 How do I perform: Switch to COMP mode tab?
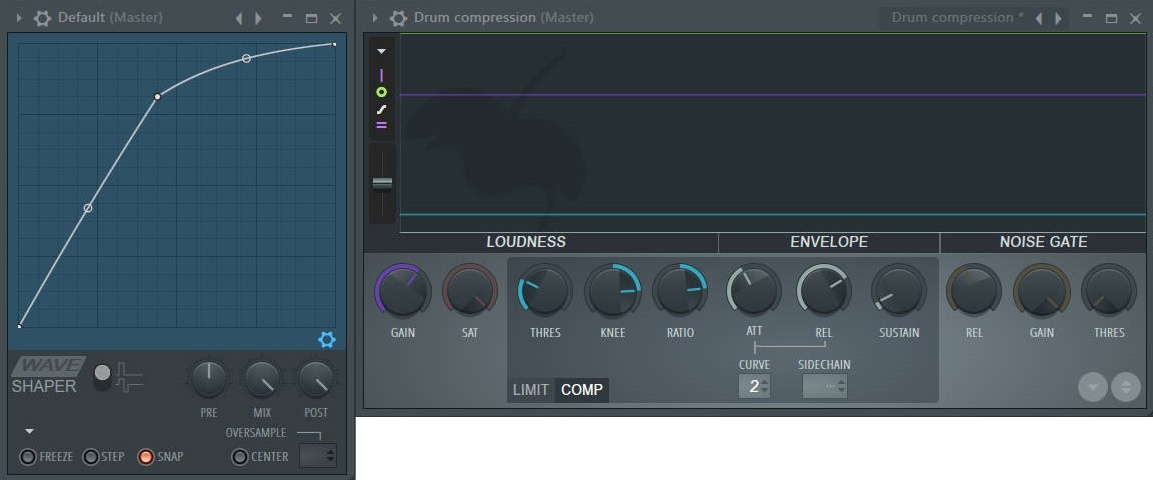click(x=582, y=390)
